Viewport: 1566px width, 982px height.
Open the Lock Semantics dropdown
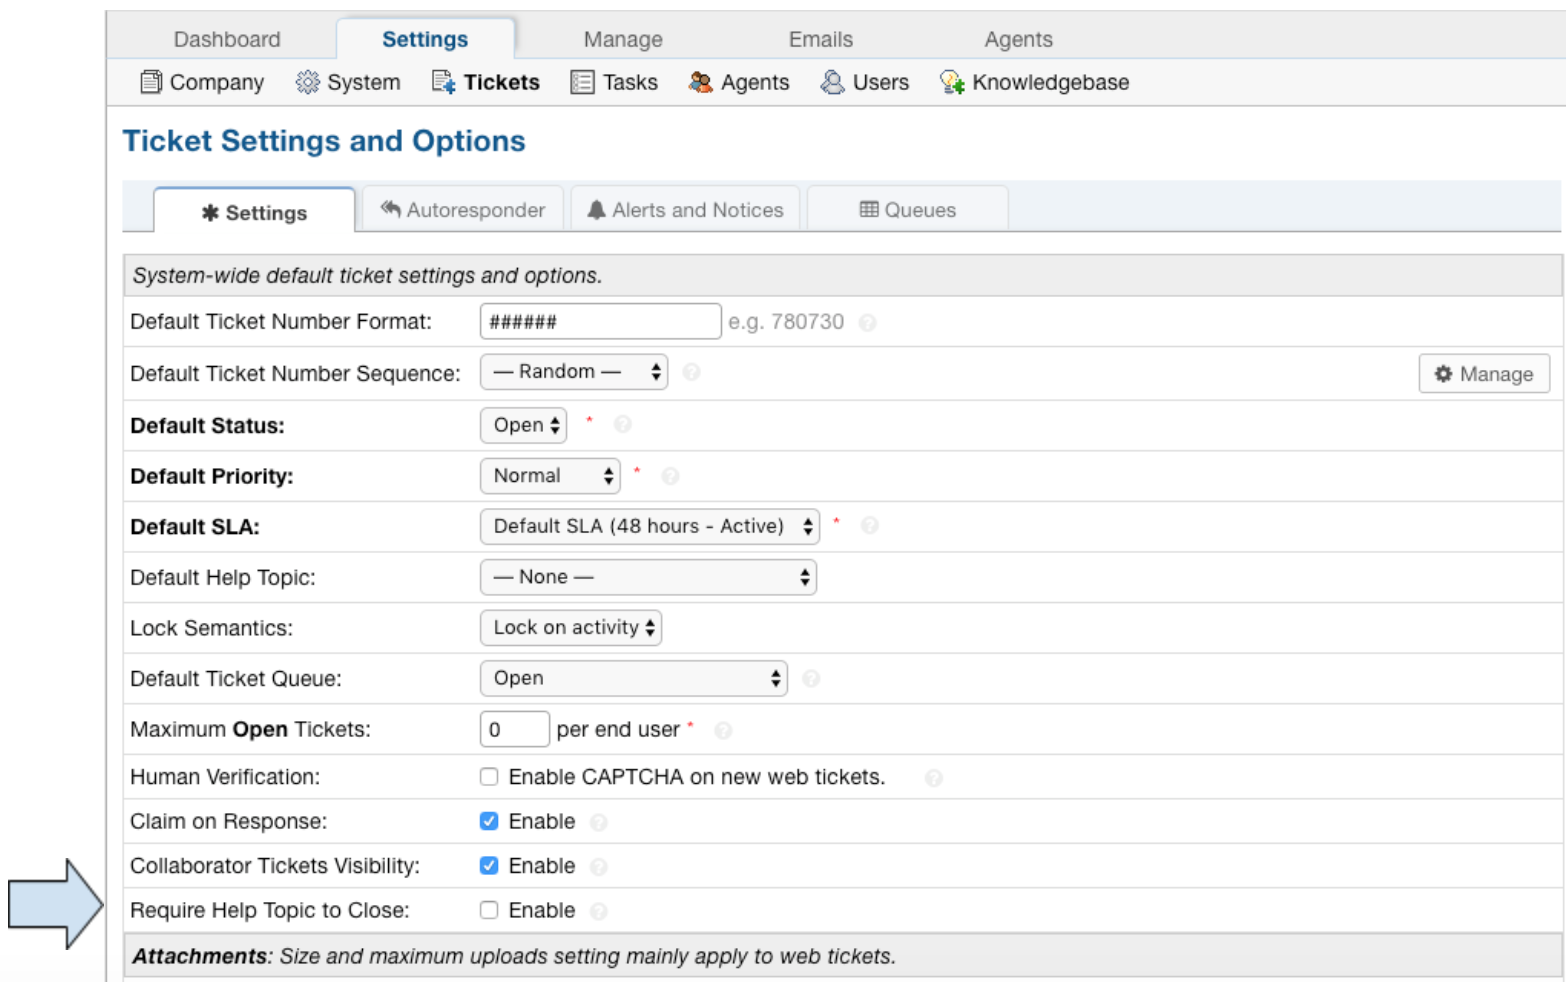[x=571, y=628]
